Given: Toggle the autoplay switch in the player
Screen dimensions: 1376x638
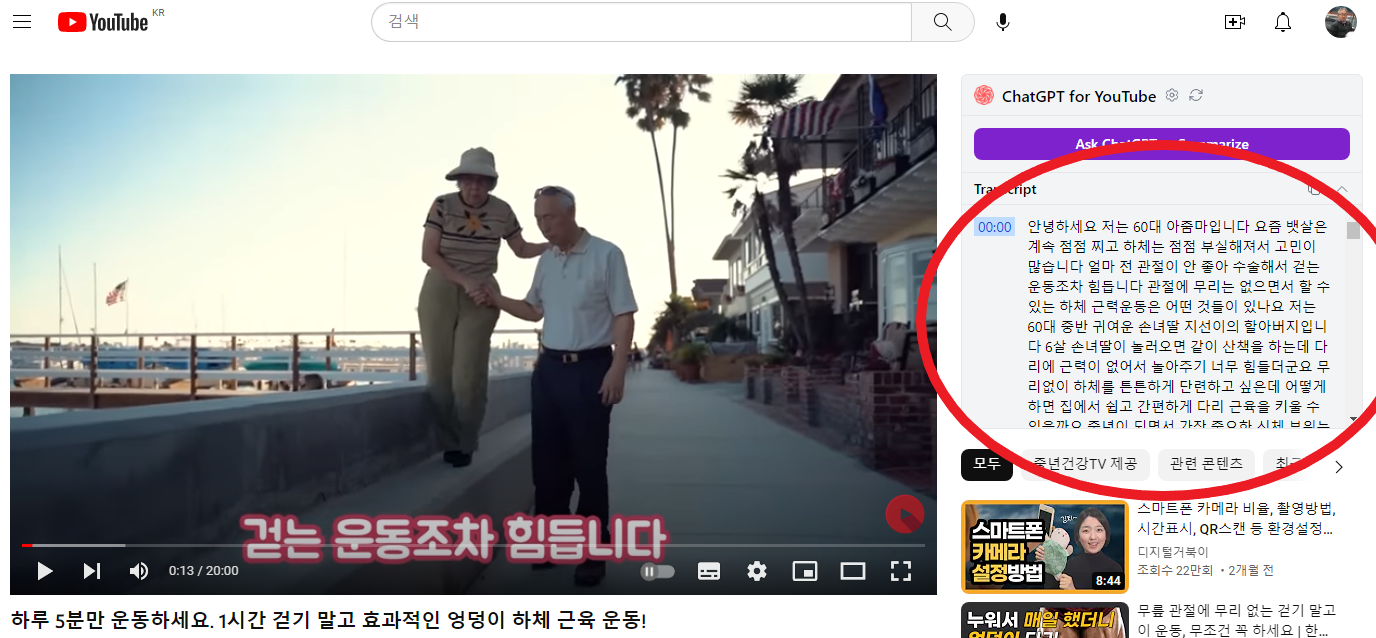Looking at the screenshot, I should pos(657,570).
